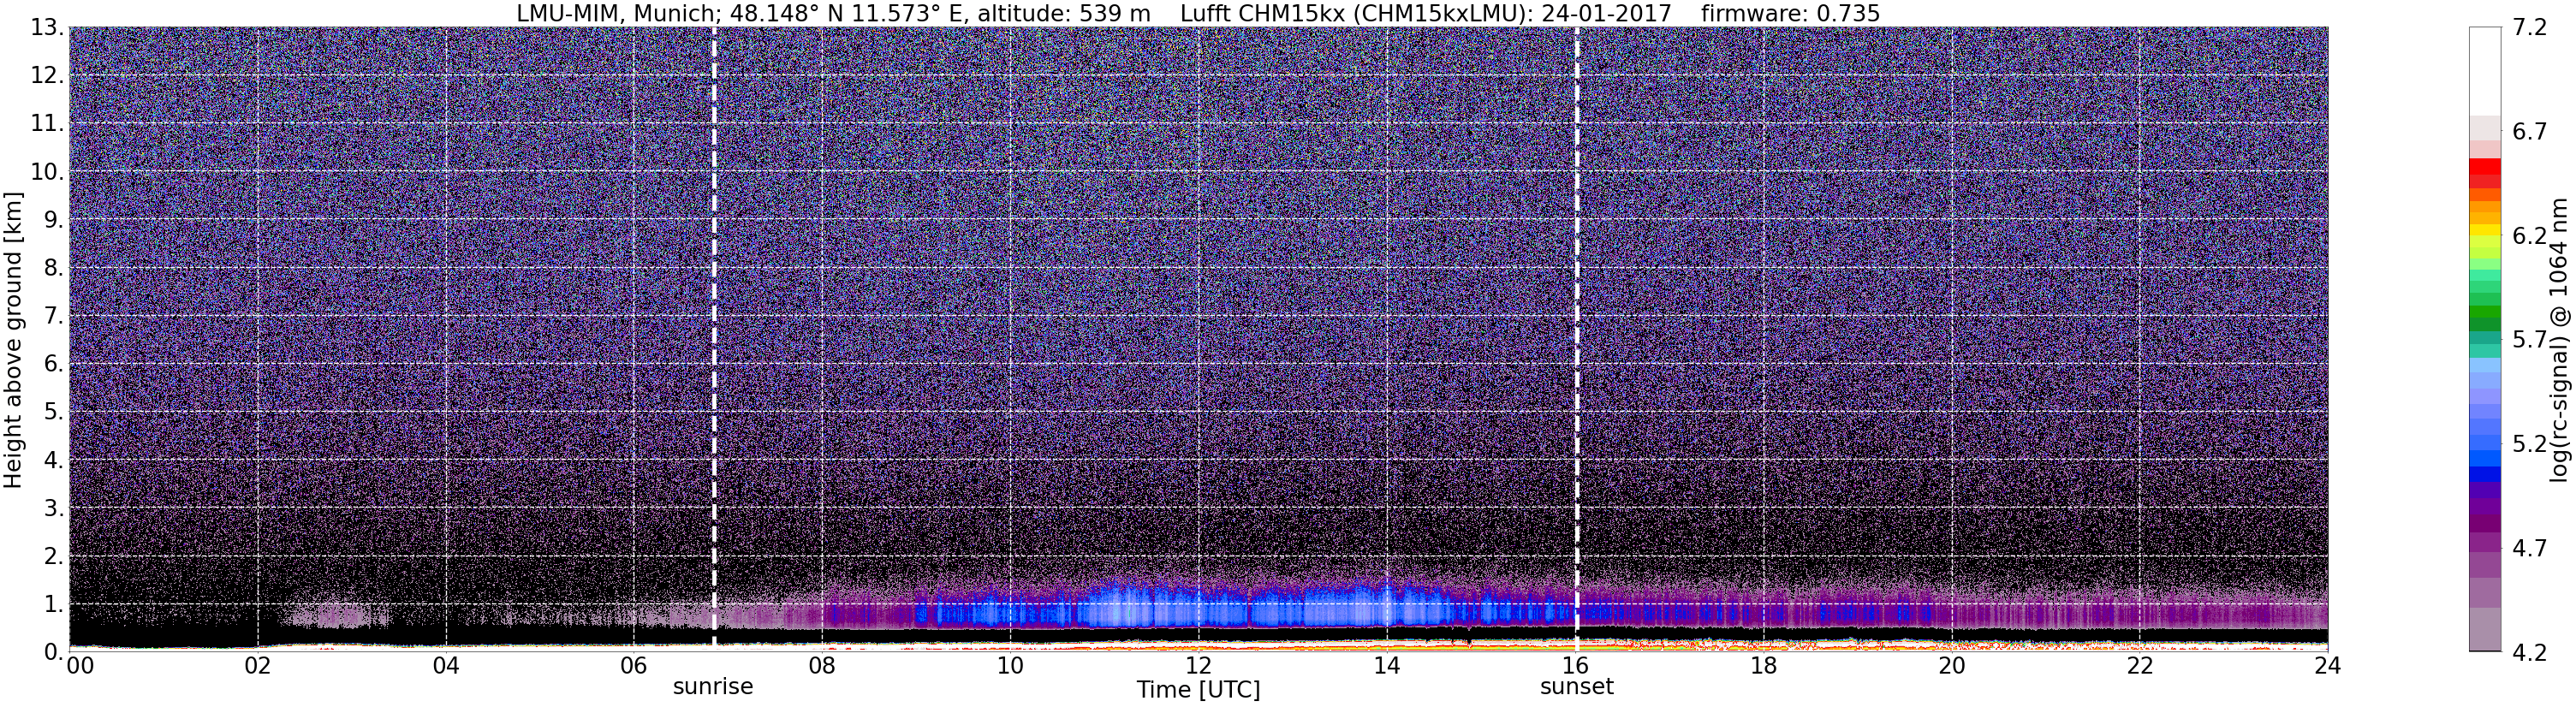Click the 'Time [UTC]' axis label
The width and height of the screenshot is (2576, 707).
[x=1198, y=690]
